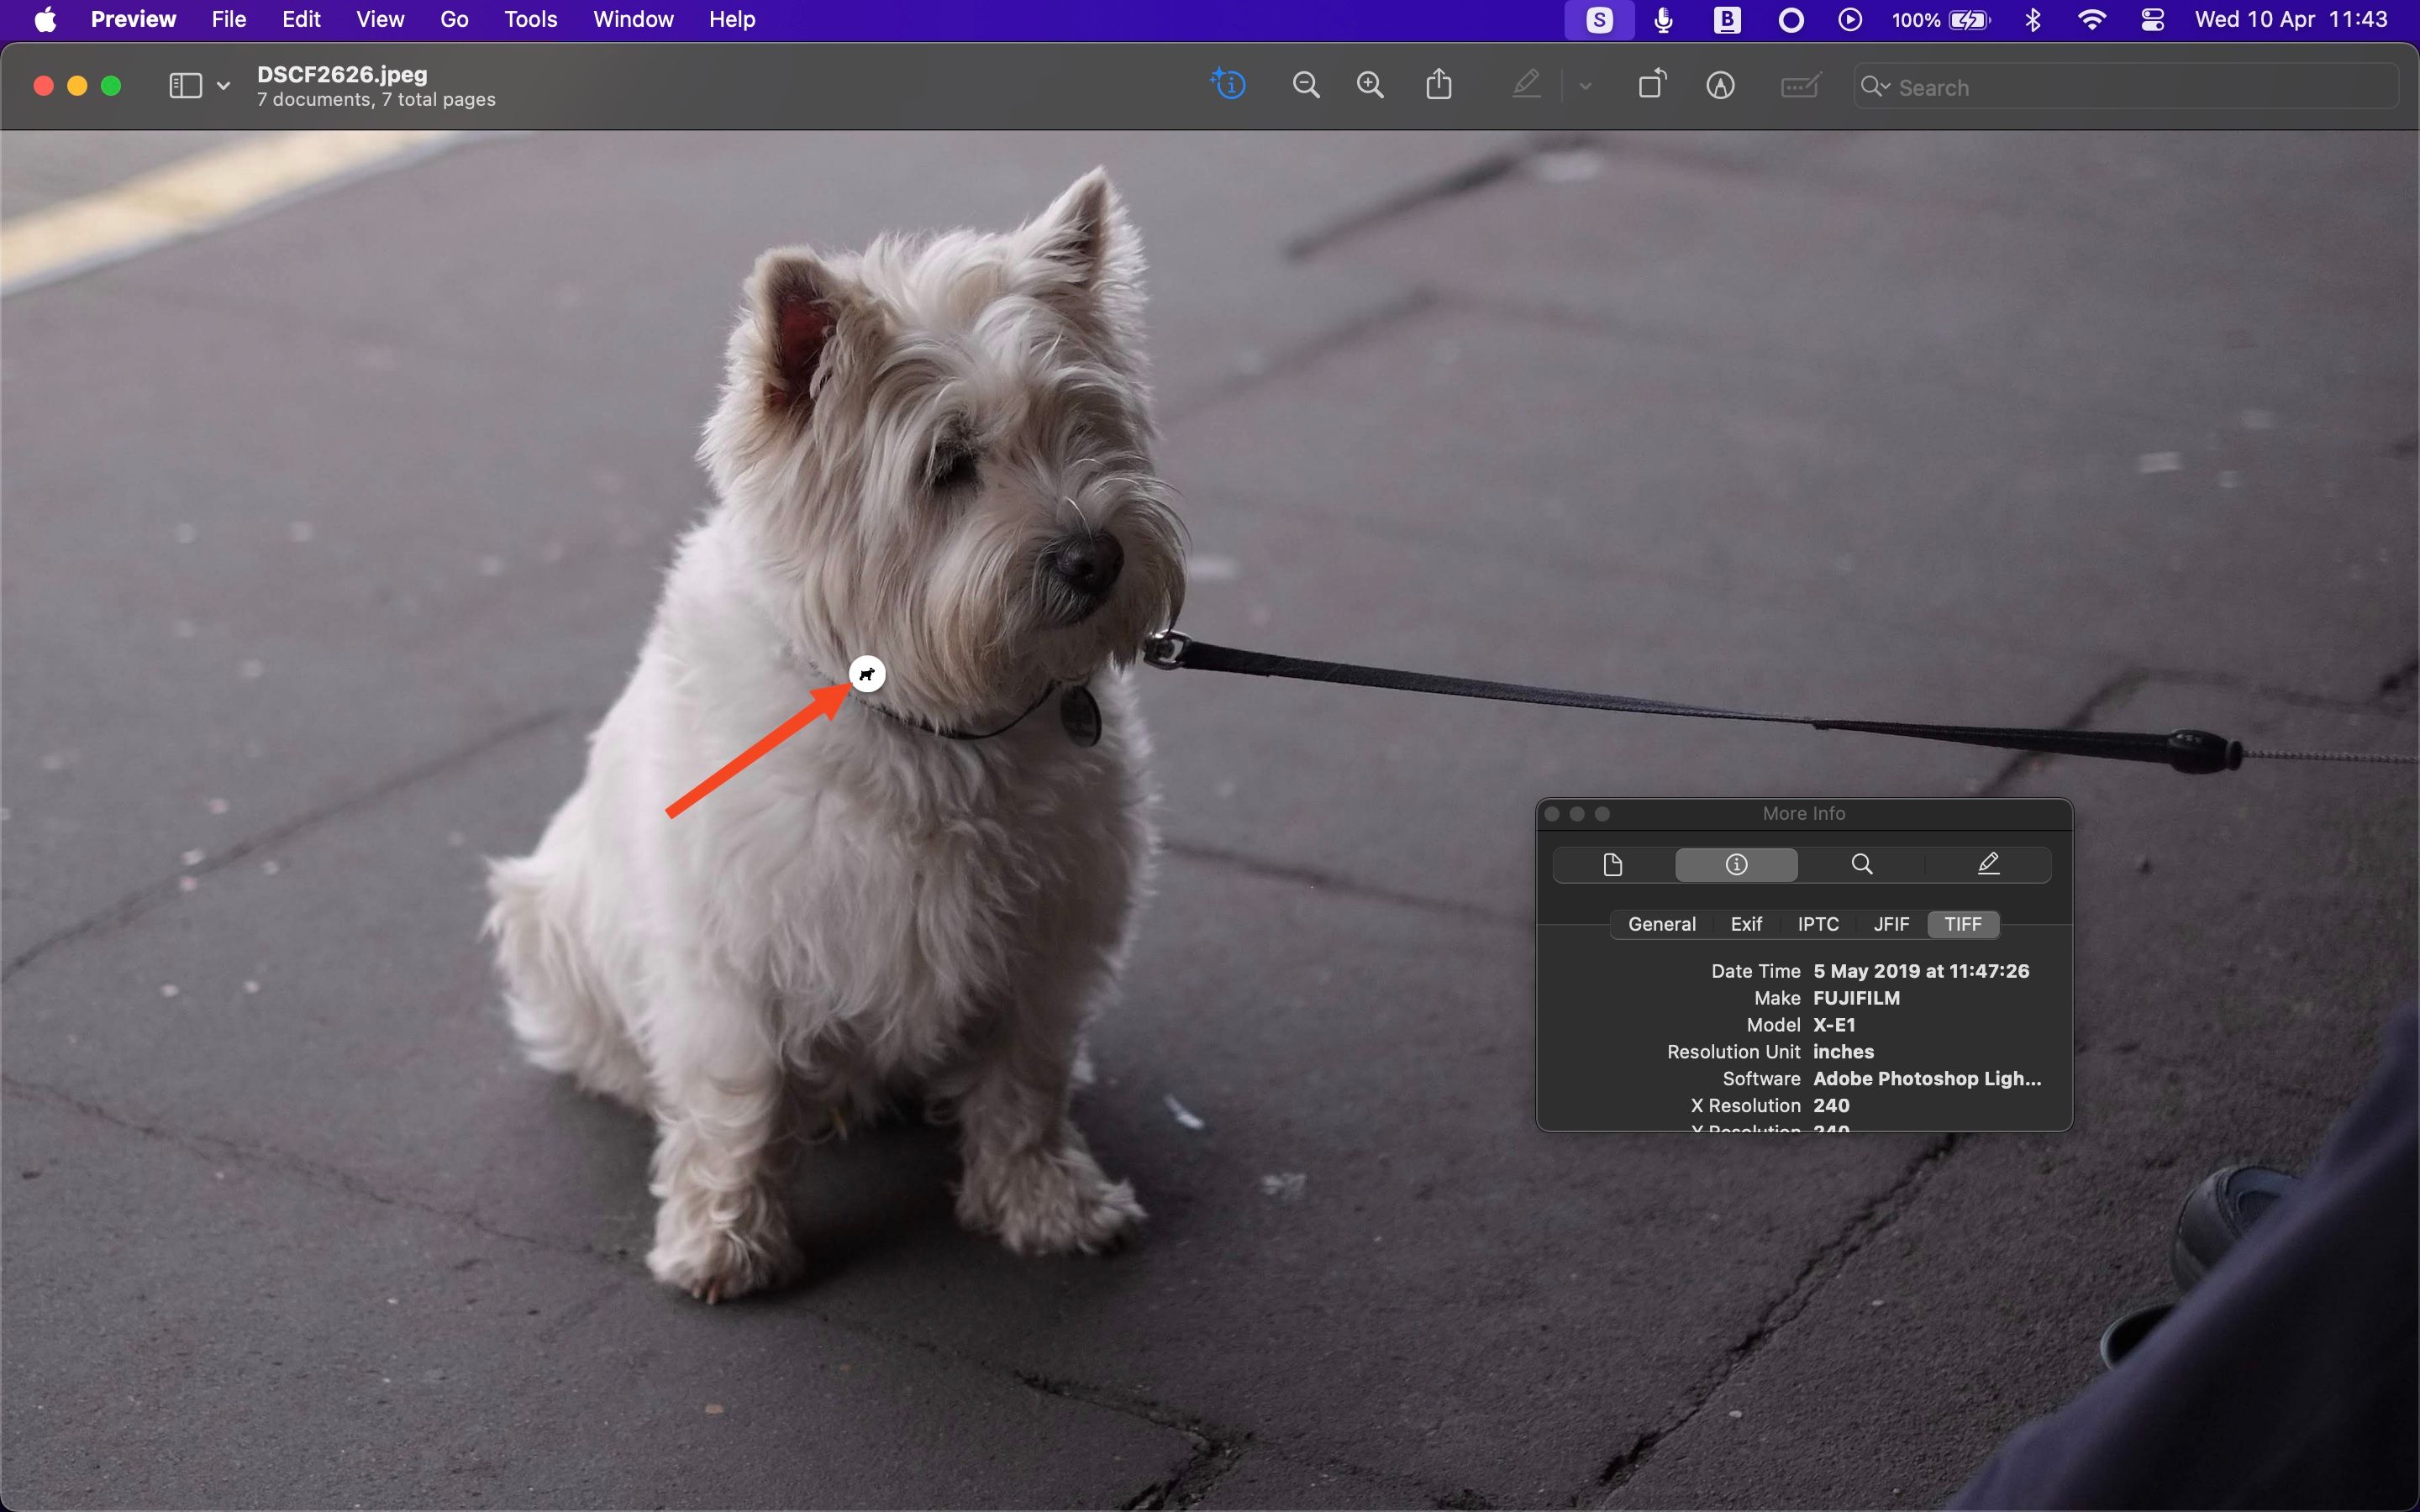Image resolution: width=2420 pixels, height=1512 pixels.
Task: Open the Edit menu
Action: (x=301, y=20)
